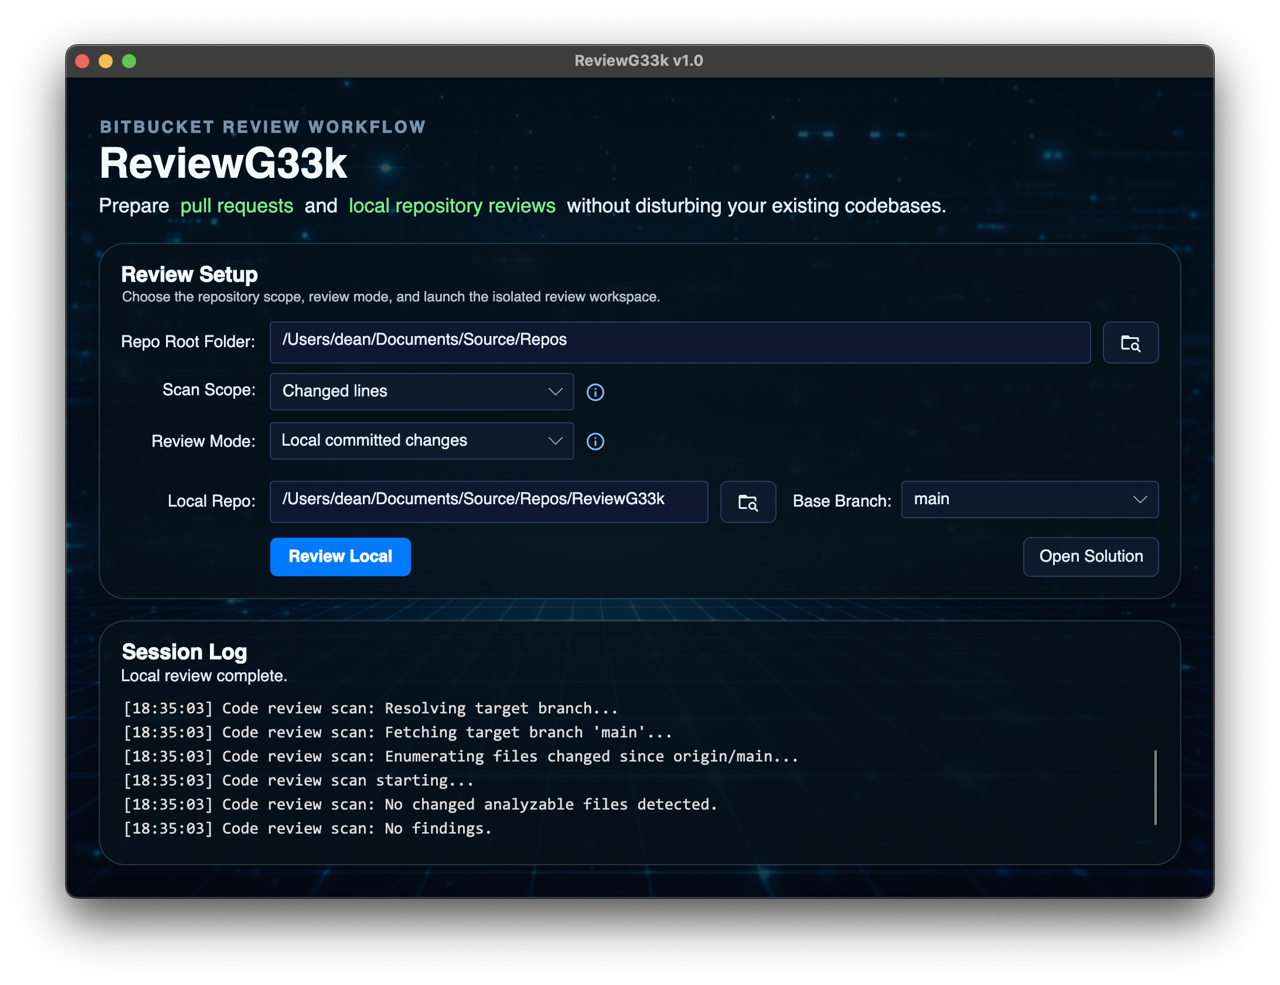Click the Open Solution button

pyautogui.click(x=1091, y=556)
